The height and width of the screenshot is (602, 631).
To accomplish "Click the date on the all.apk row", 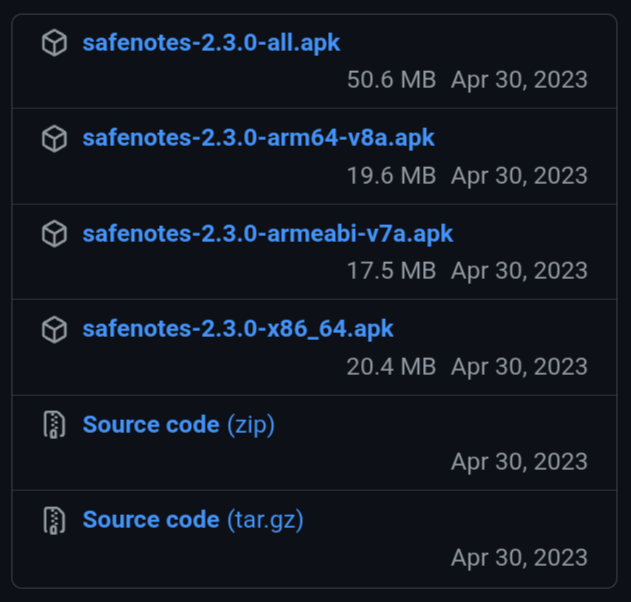I will (x=519, y=80).
